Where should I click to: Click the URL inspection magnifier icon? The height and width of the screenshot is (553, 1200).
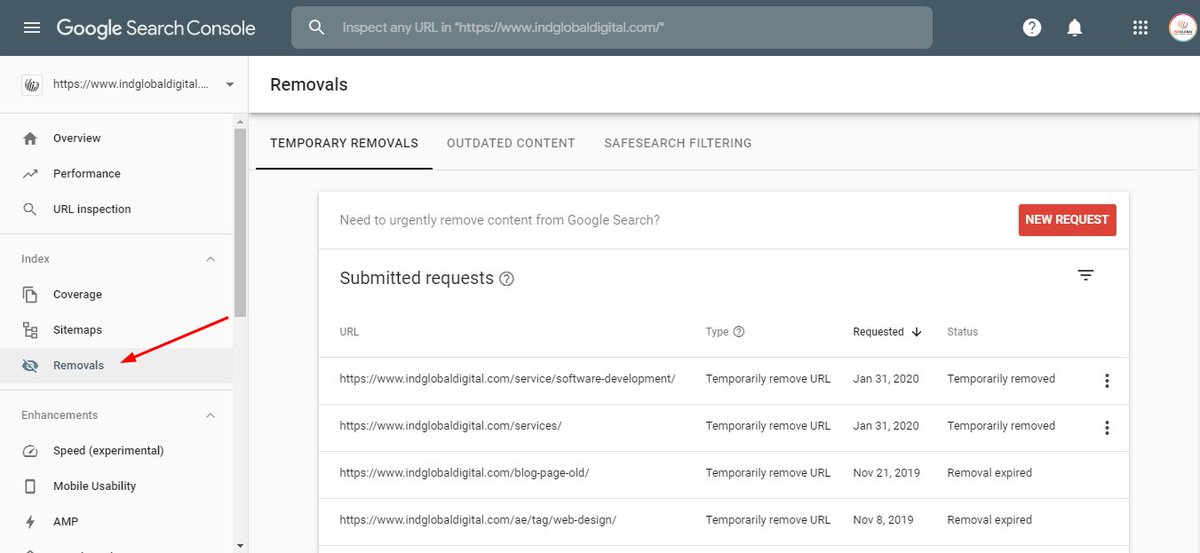(x=31, y=209)
